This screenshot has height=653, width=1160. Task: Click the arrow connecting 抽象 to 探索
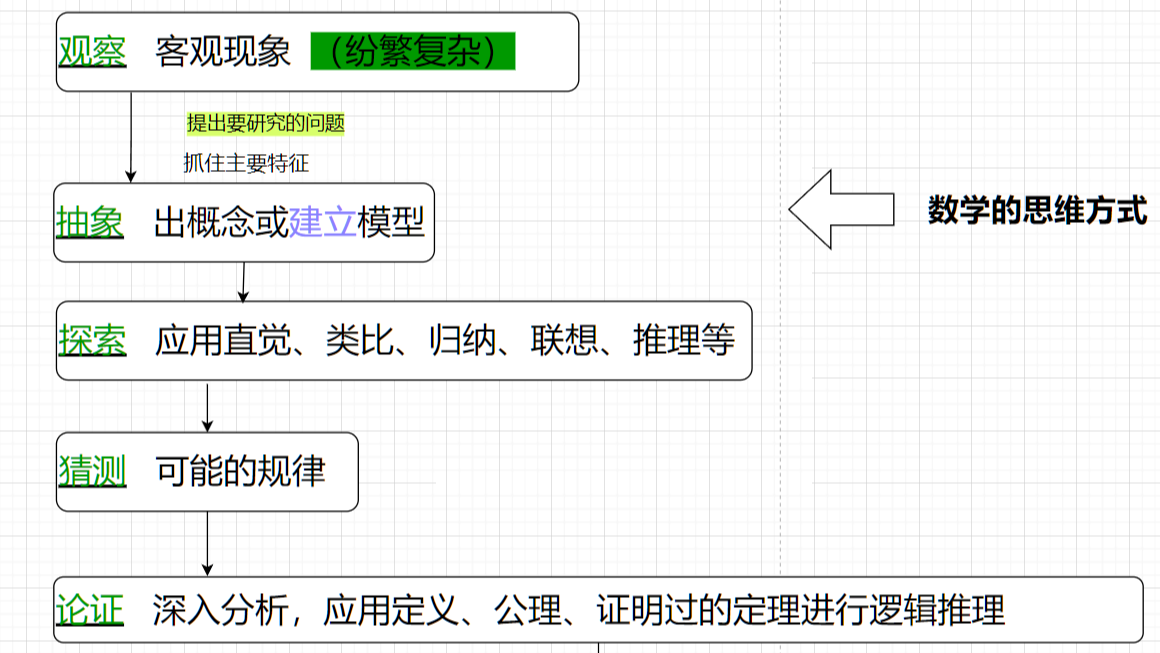243,280
